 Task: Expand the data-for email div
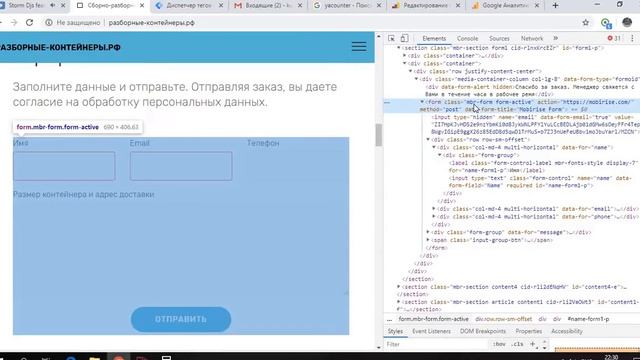434,209
